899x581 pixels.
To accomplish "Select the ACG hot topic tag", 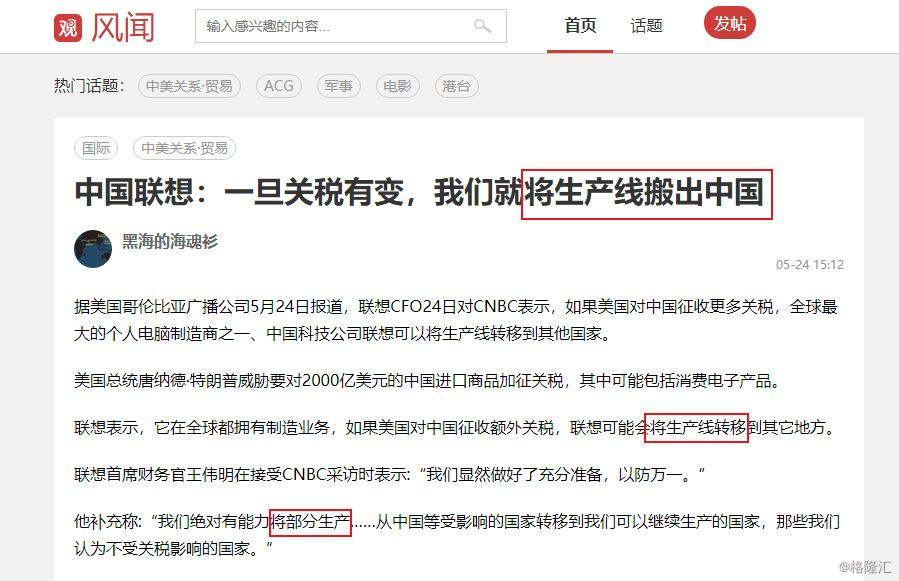I will click(x=279, y=86).
